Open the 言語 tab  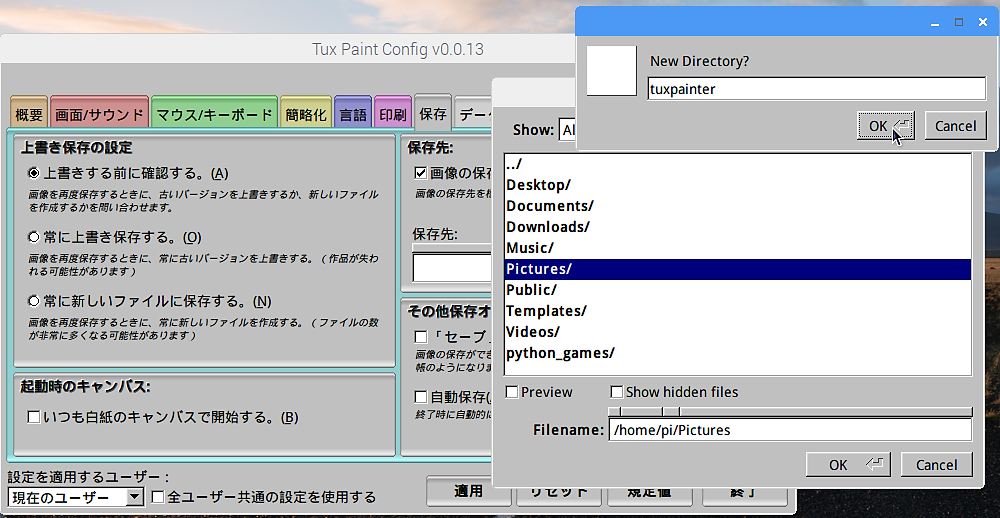(x=353, y=115)
